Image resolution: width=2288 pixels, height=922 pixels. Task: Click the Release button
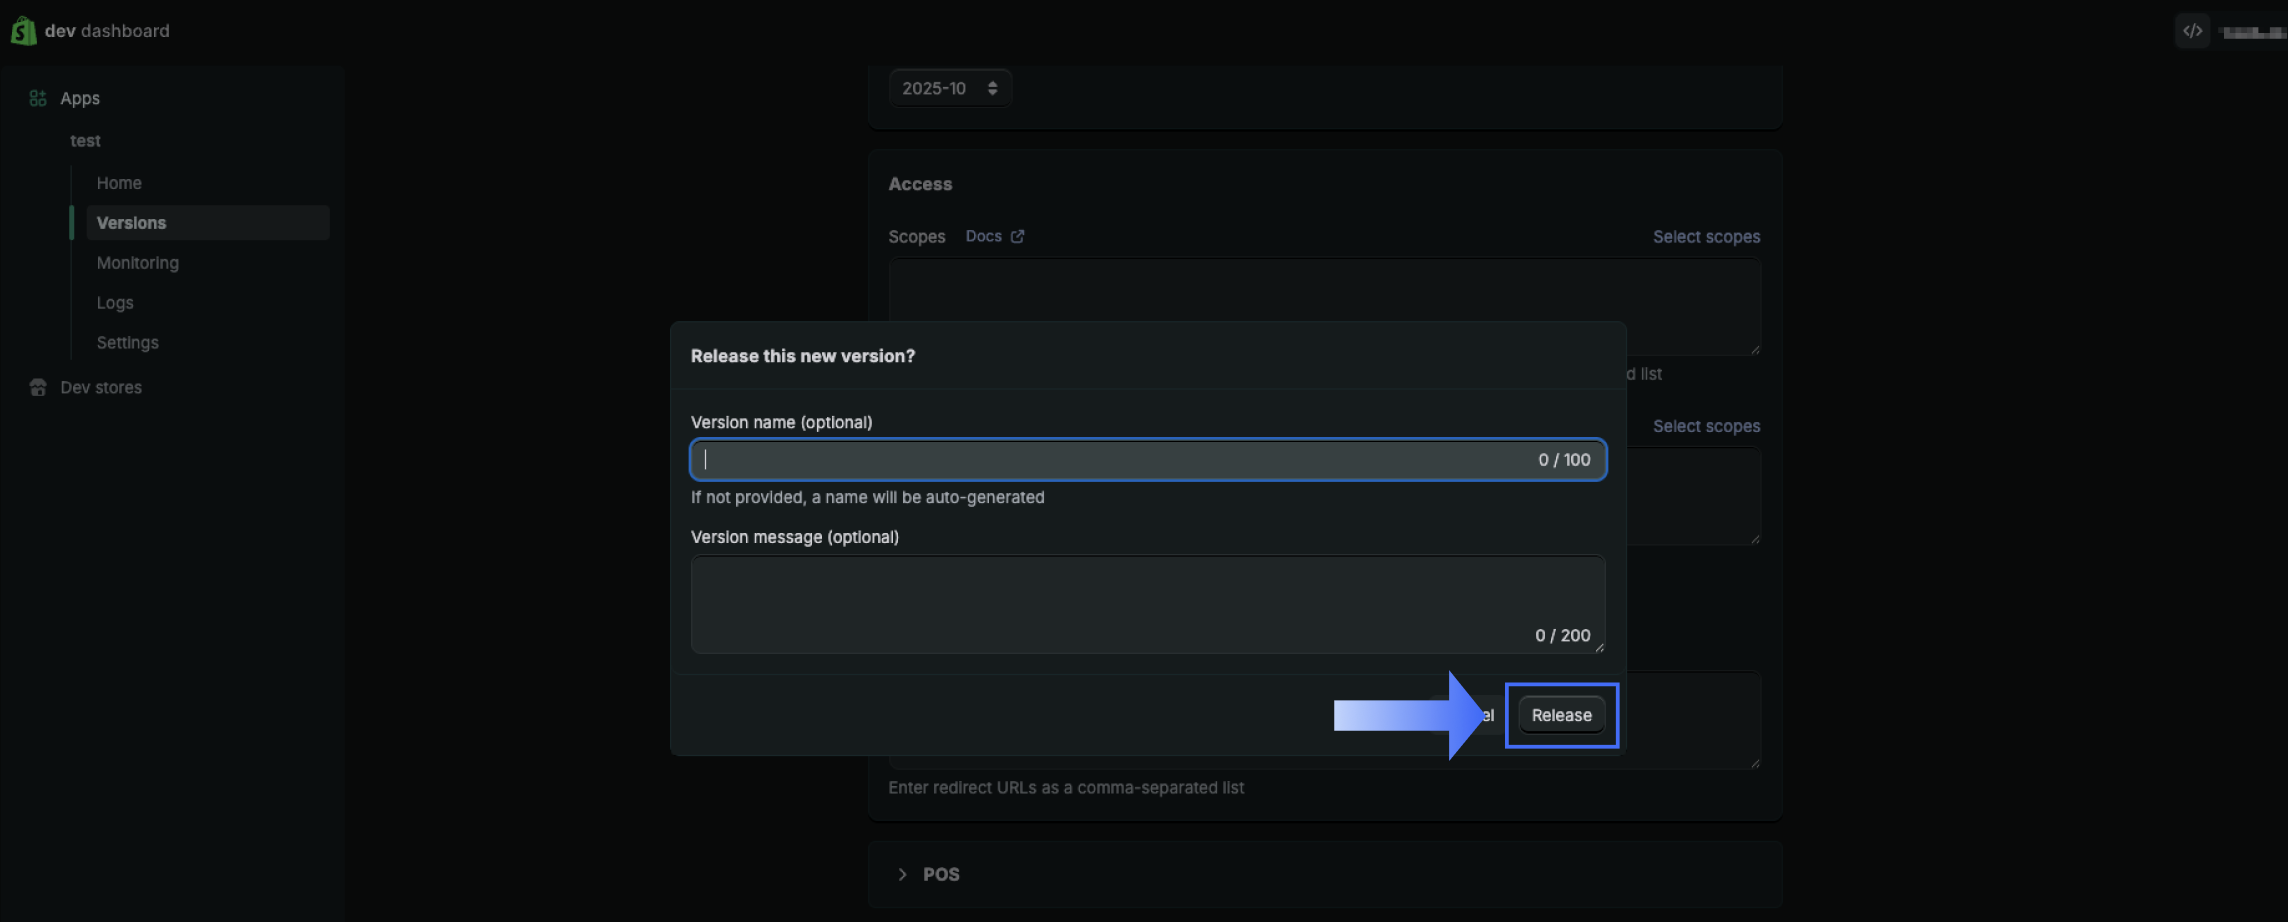coord(1561,714)
